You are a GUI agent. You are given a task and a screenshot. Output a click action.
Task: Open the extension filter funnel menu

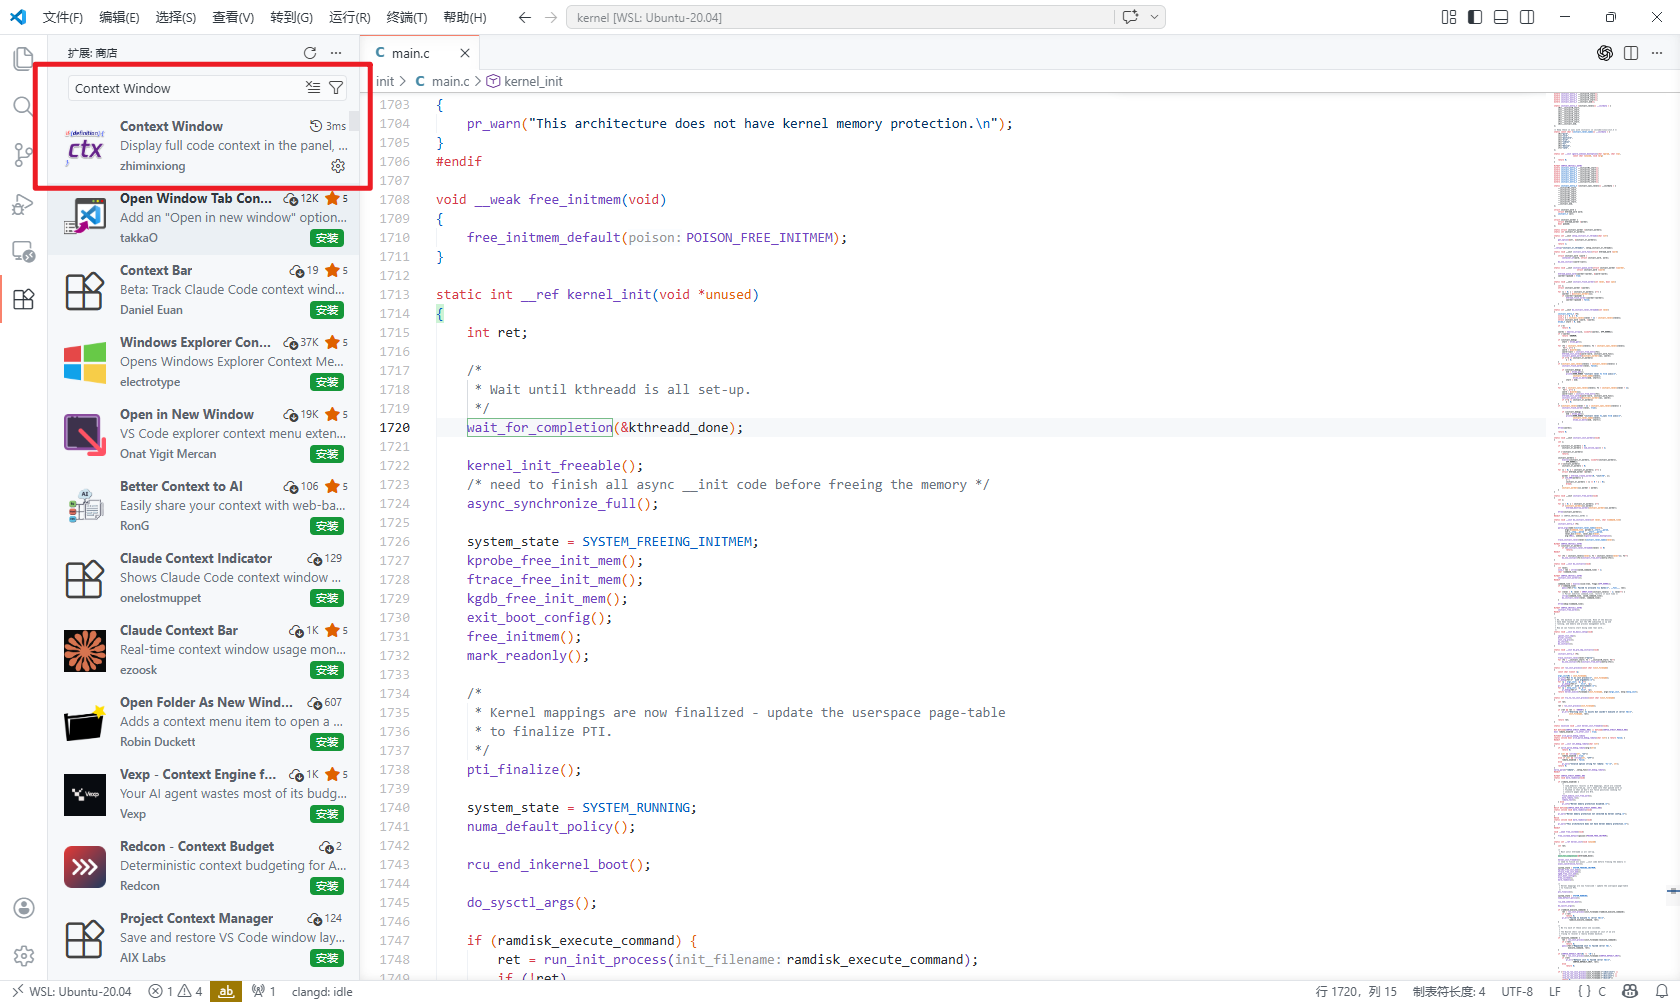(336, 88)
